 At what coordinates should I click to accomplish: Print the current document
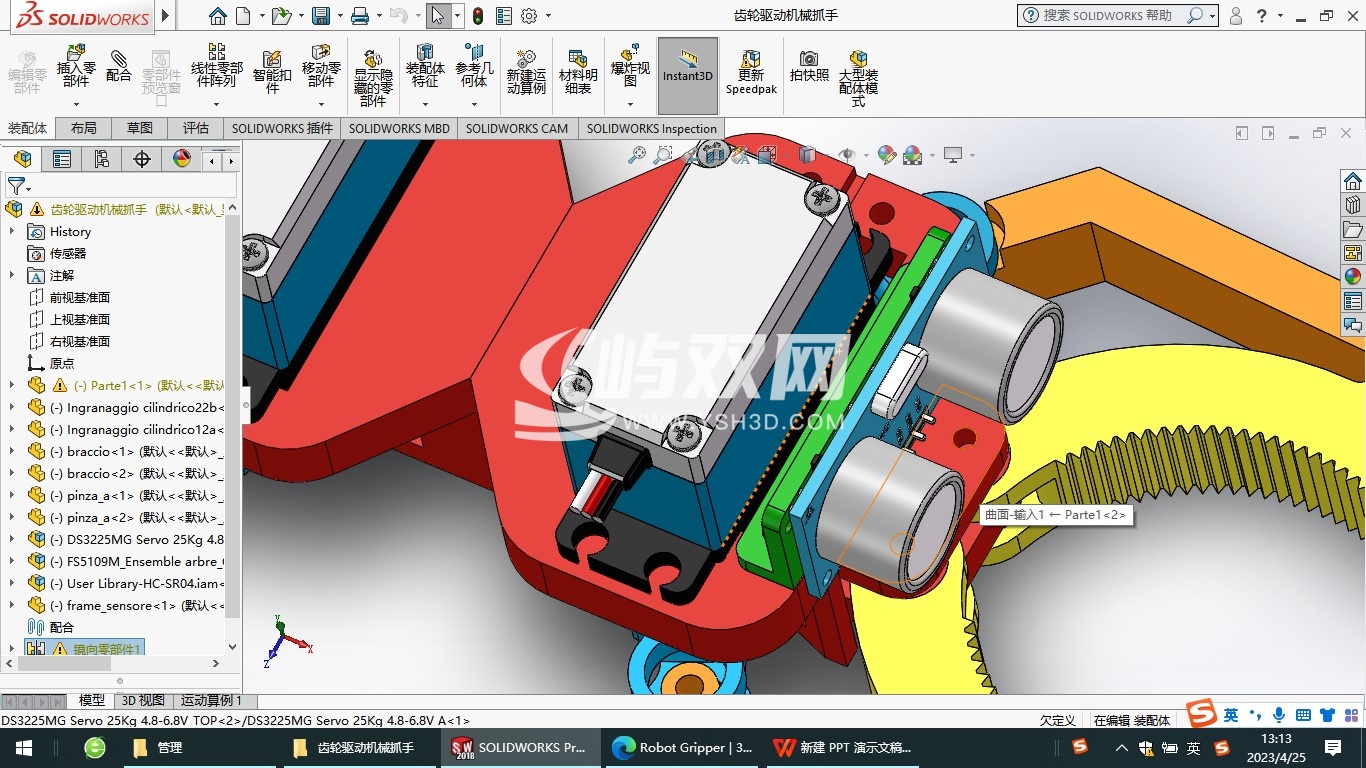(x=360, y=16)
